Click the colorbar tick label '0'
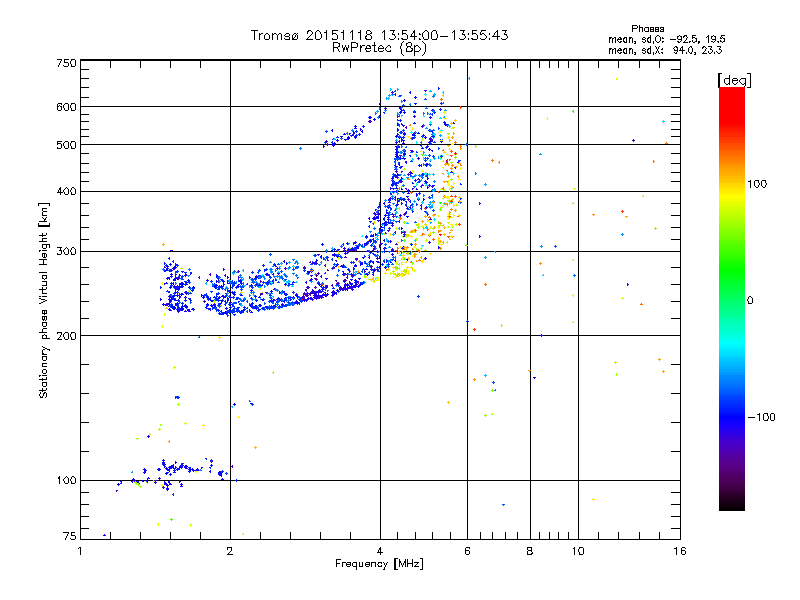The image size is (800, 600). point(750,300)
